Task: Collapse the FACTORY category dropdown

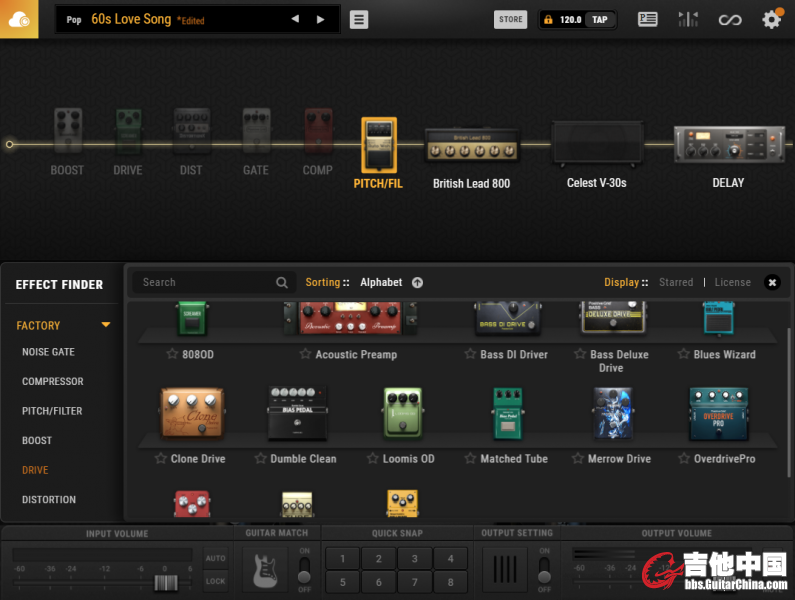Action: [x=105, y=325]
